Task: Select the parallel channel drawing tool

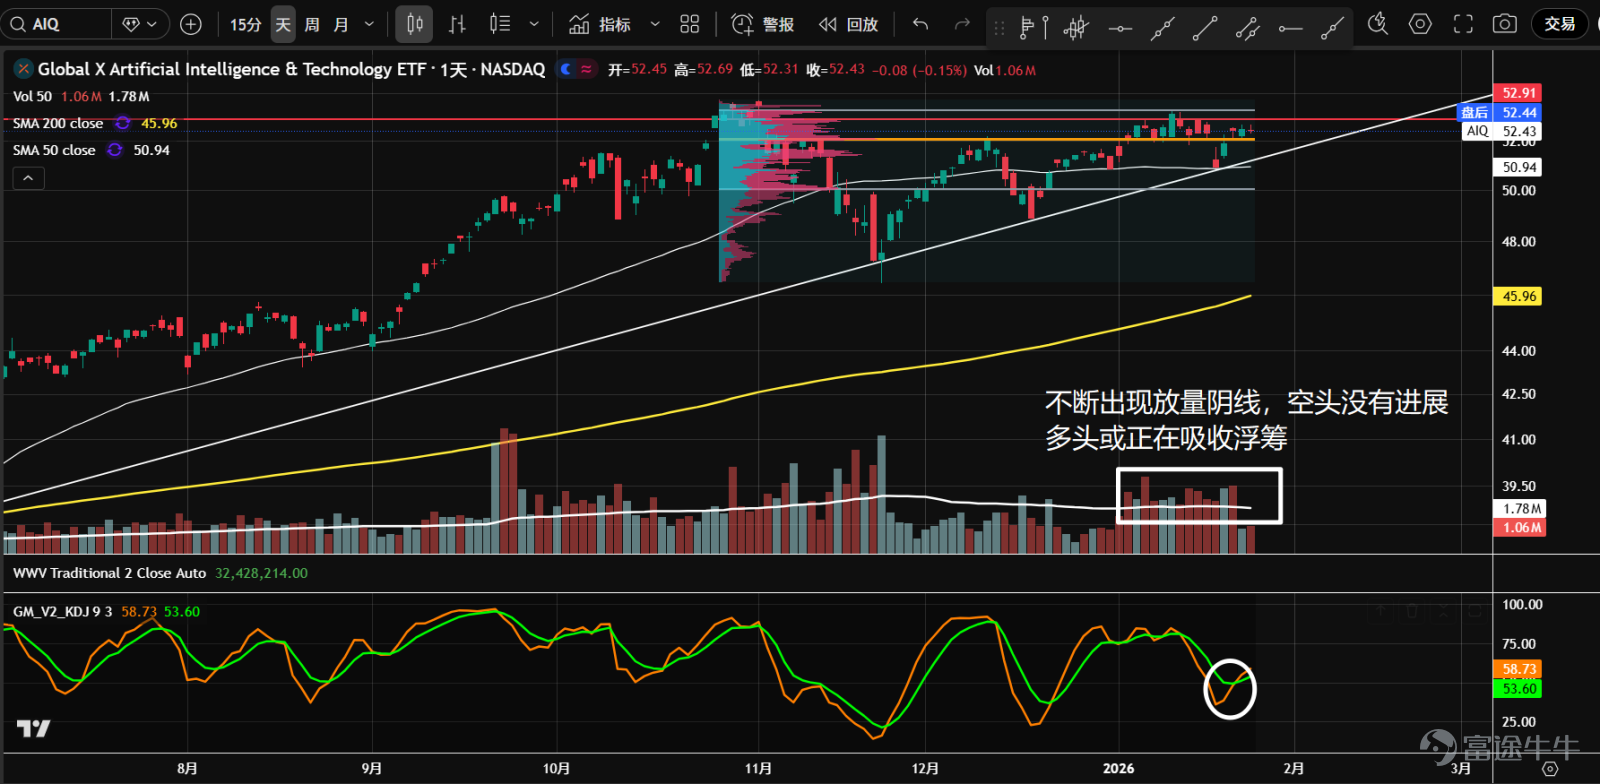Action: coord(1247,28)
